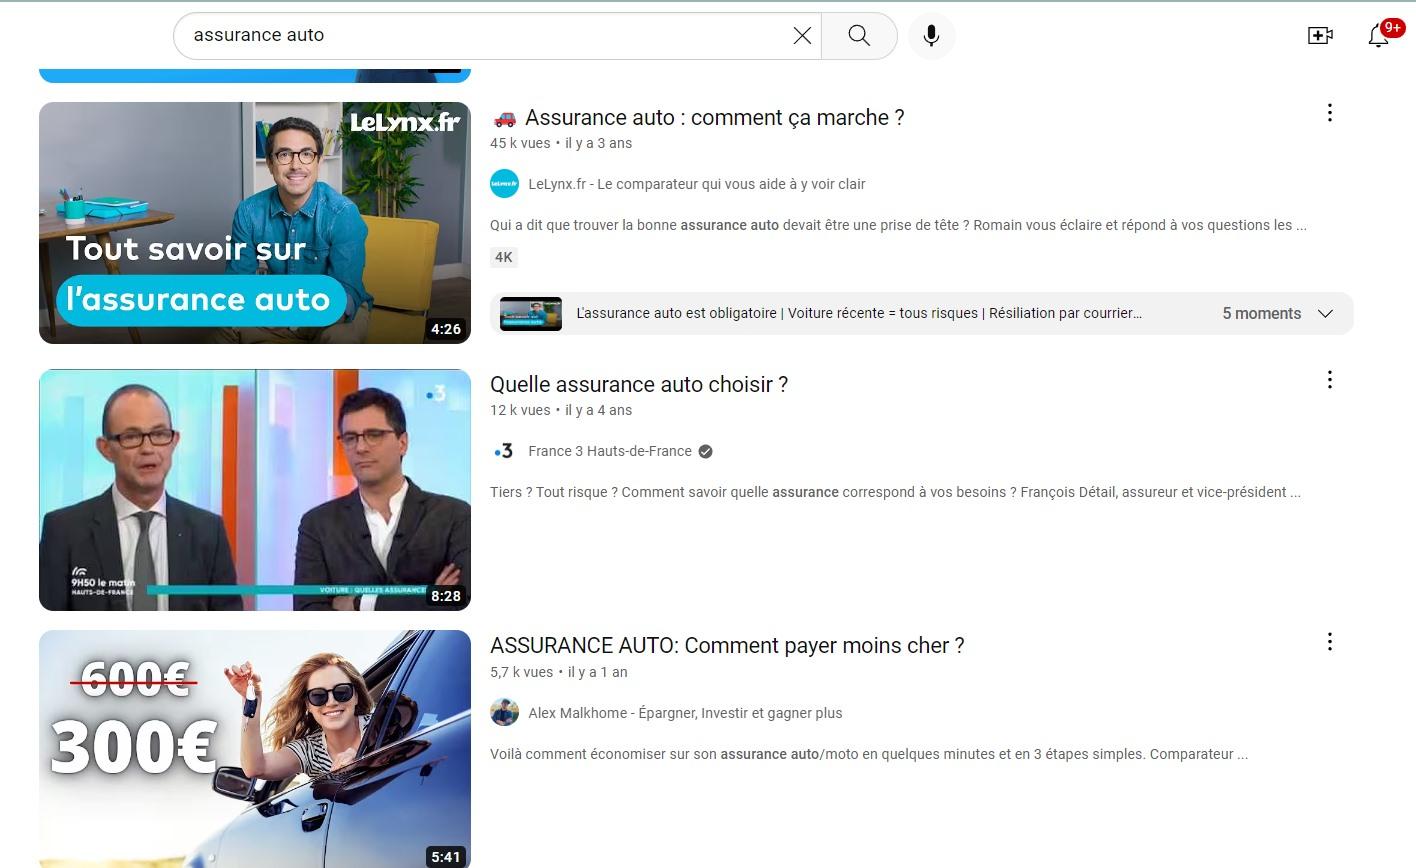Expand the '5 moments' chevron
Image resolution: width=1416 pixels, height=868 pixels.
coord(1325,314)
